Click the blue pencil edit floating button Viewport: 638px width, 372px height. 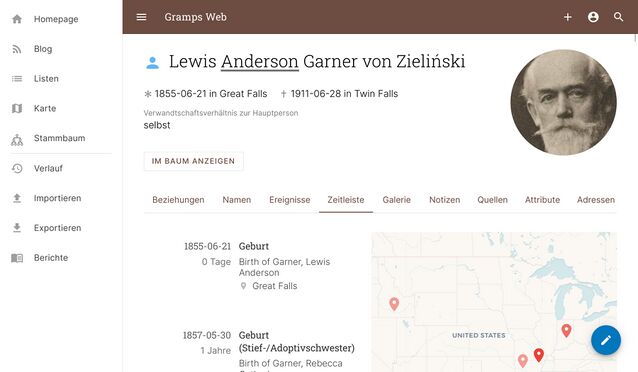[606, 340]
